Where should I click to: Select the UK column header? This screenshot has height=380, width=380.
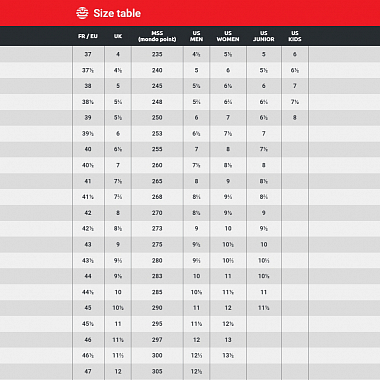(x=118, y=36)
